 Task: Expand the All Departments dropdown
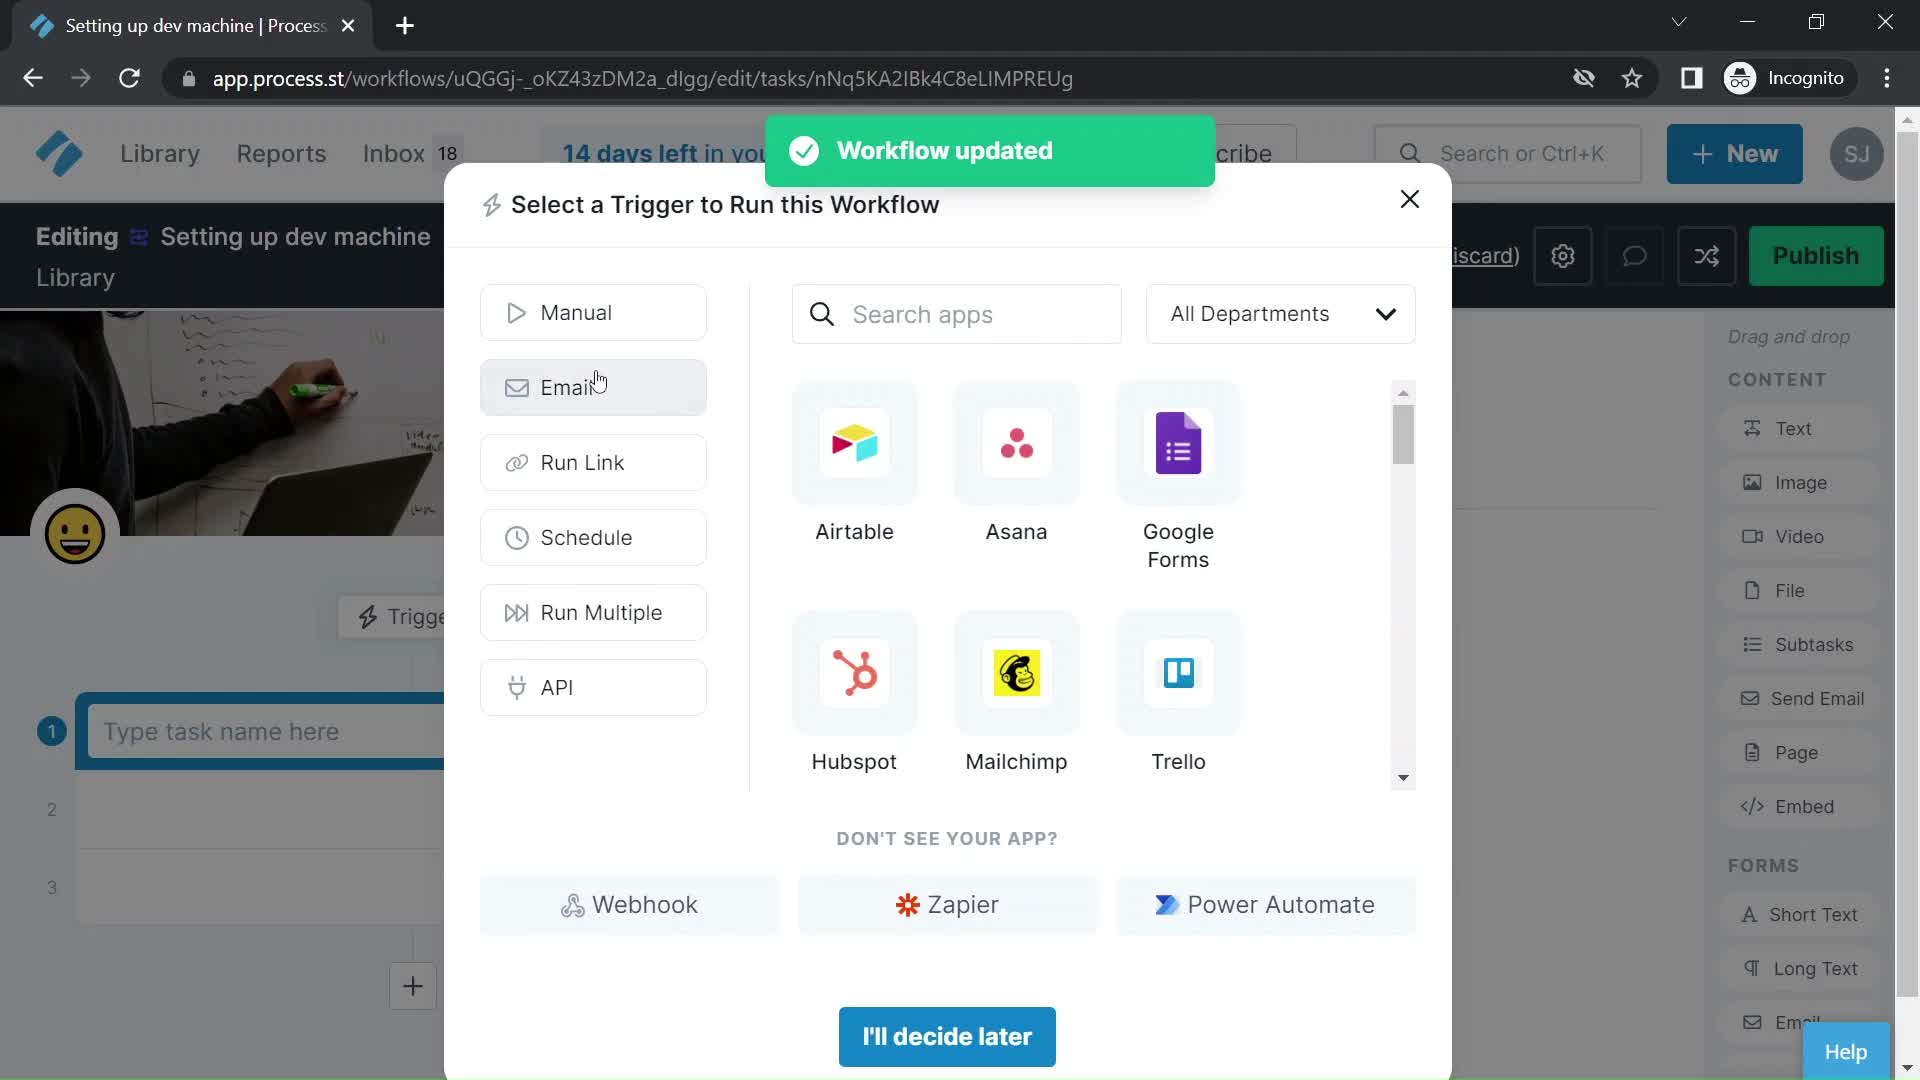tap(1279, 313)
